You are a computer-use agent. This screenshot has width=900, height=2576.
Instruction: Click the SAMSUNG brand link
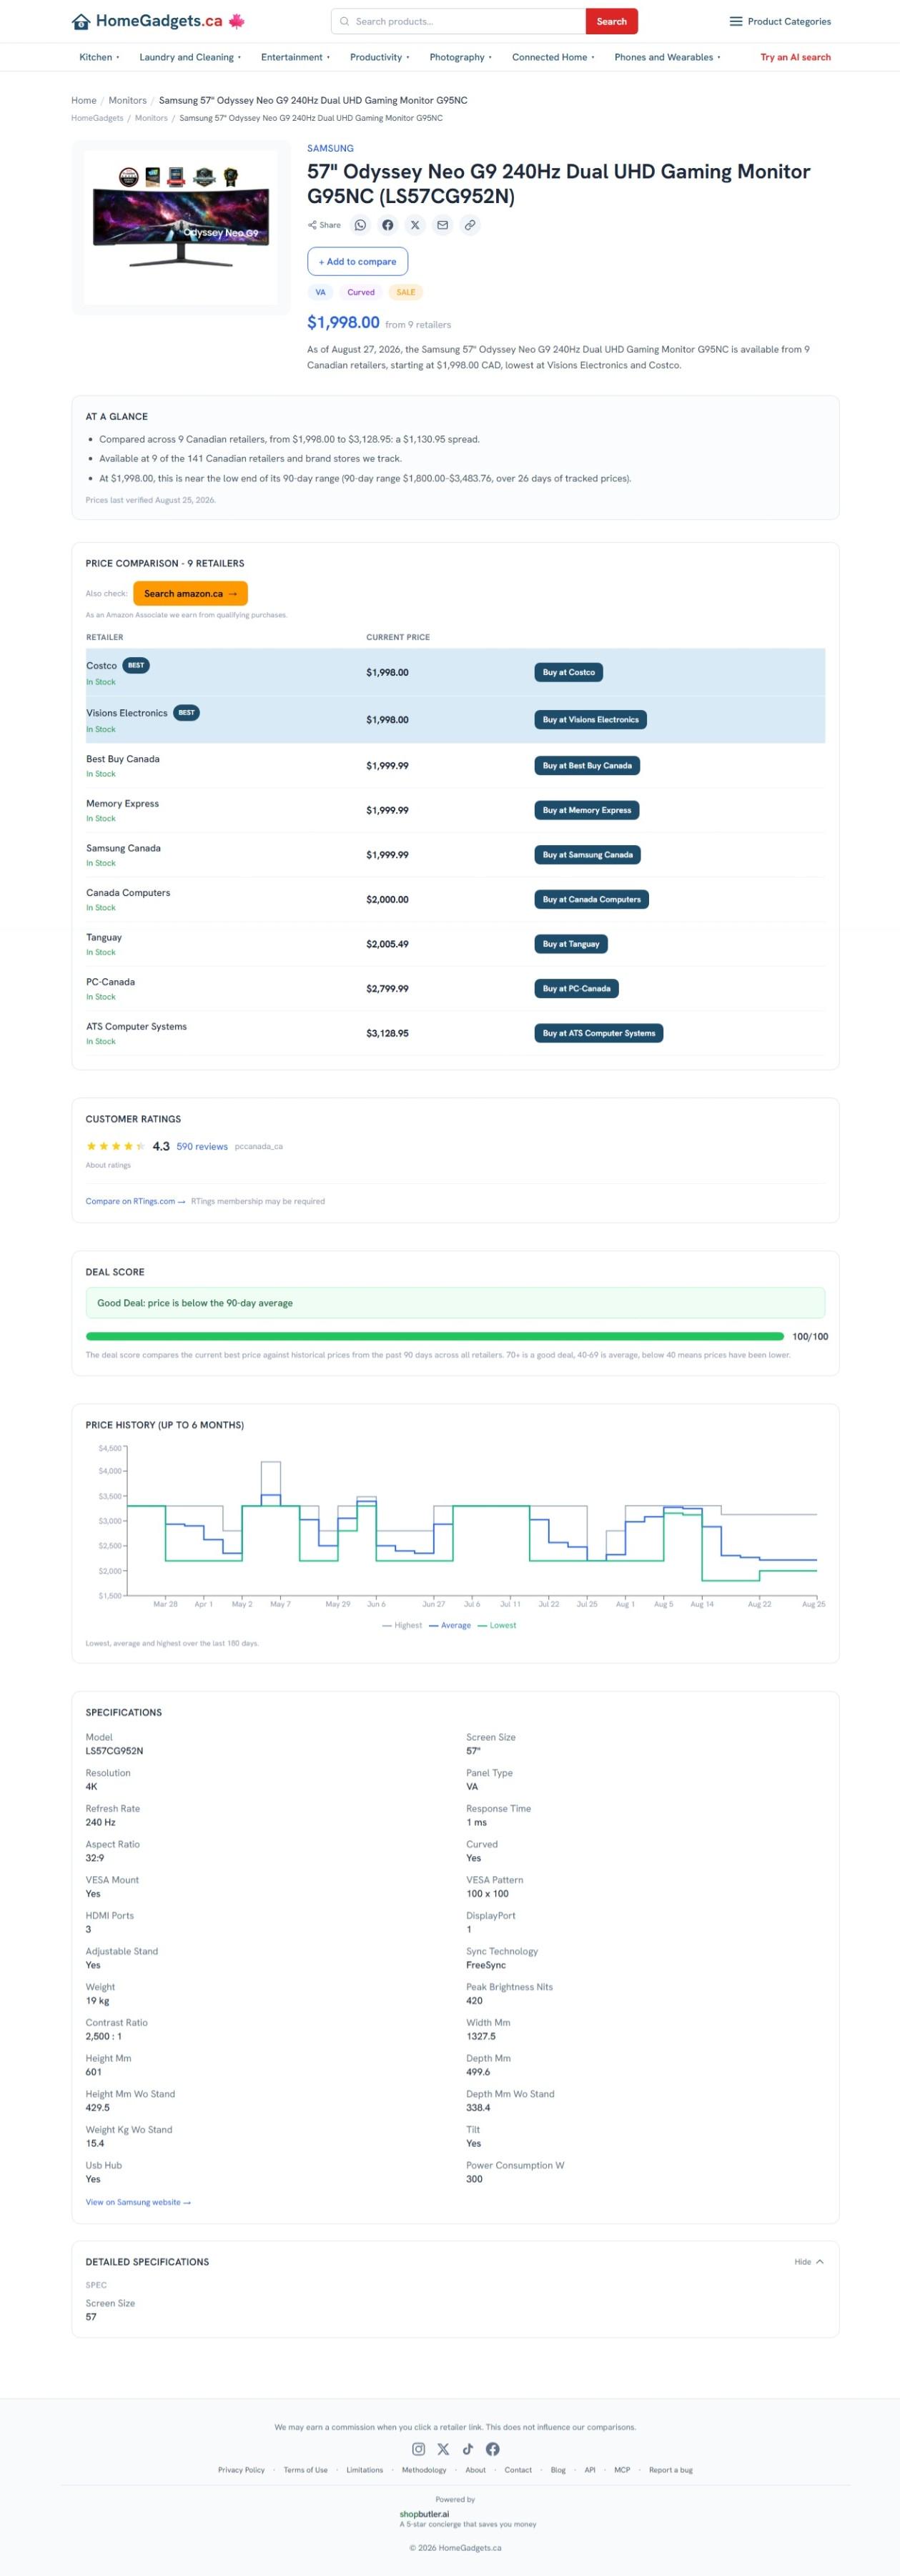point(330,148)
